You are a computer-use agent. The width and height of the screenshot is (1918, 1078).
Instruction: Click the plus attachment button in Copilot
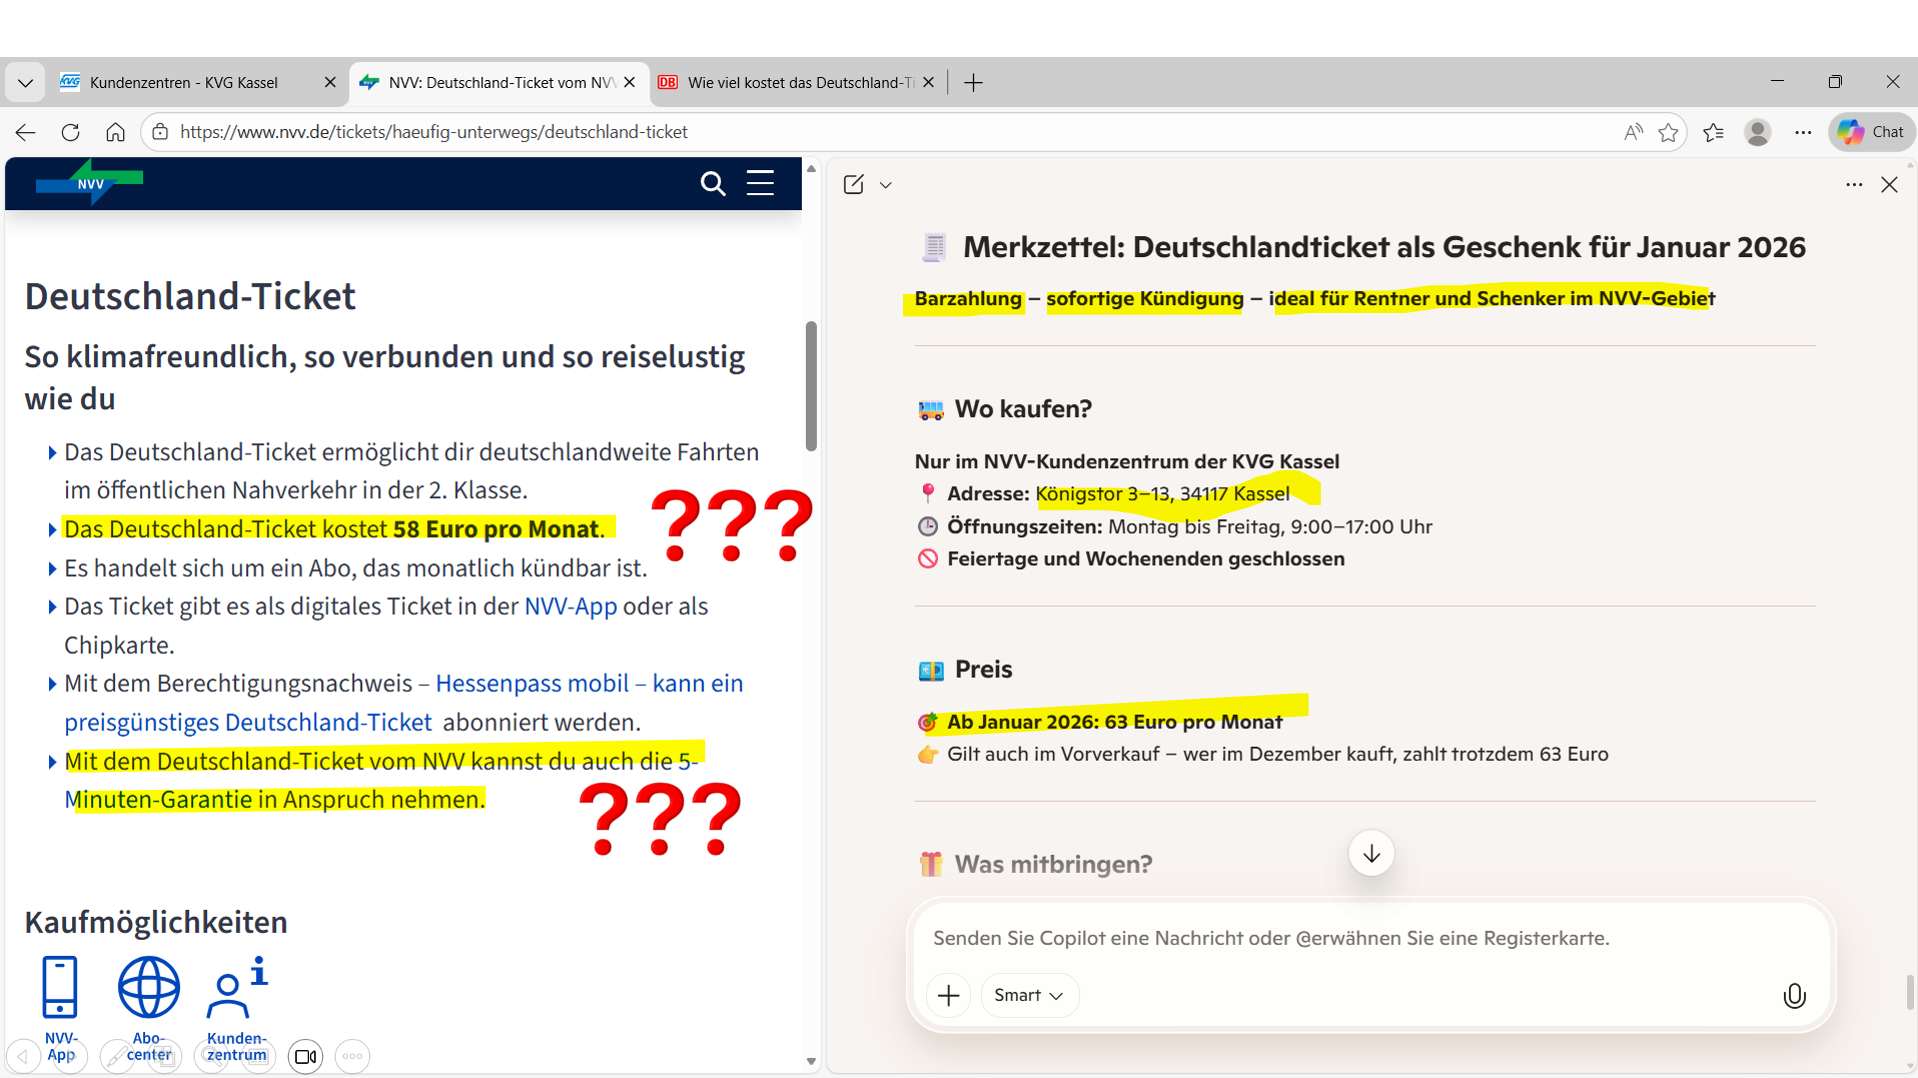point(948,995)
